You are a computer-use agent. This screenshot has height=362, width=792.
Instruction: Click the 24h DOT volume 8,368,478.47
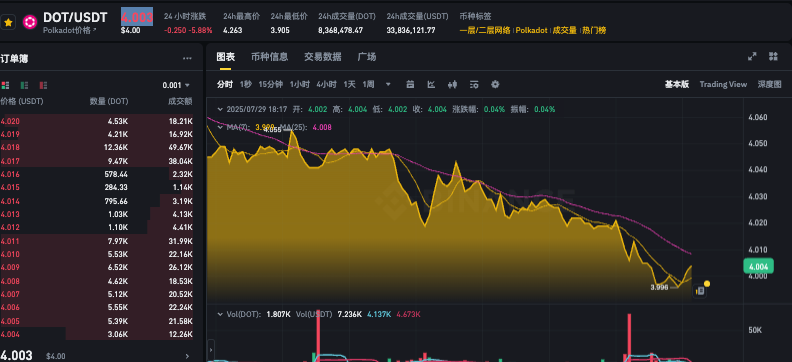(340, 30)
